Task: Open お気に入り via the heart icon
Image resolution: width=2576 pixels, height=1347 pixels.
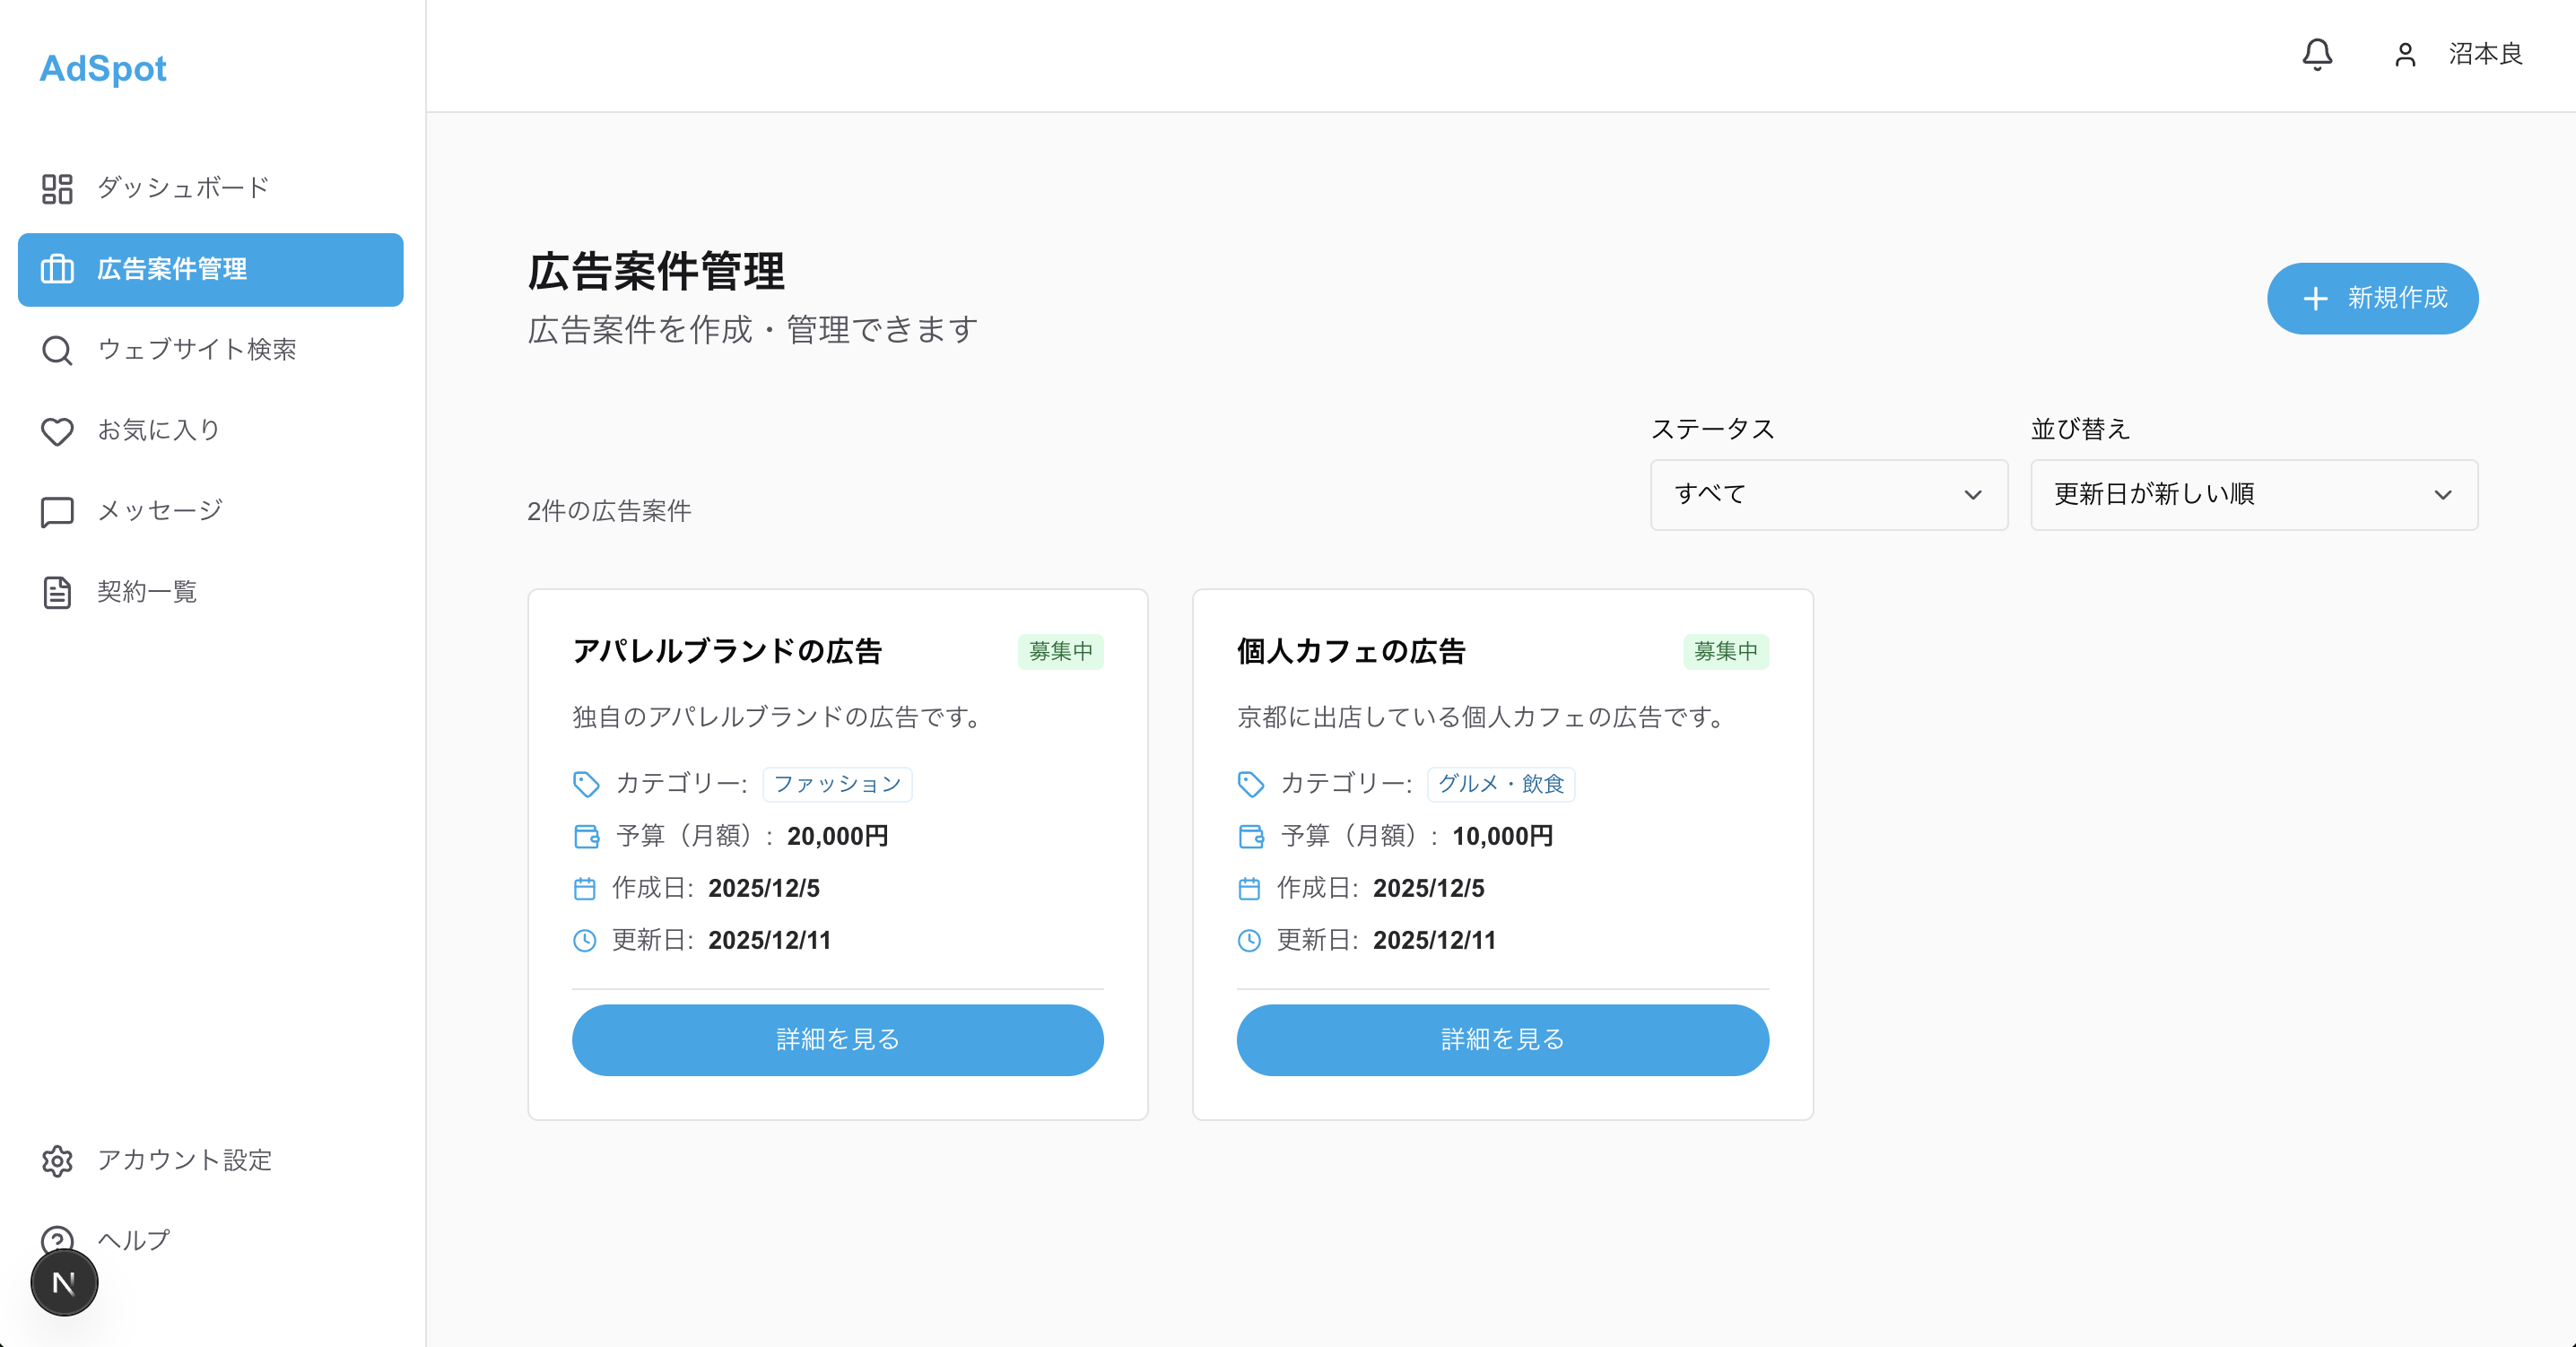Action: (57, 430)
